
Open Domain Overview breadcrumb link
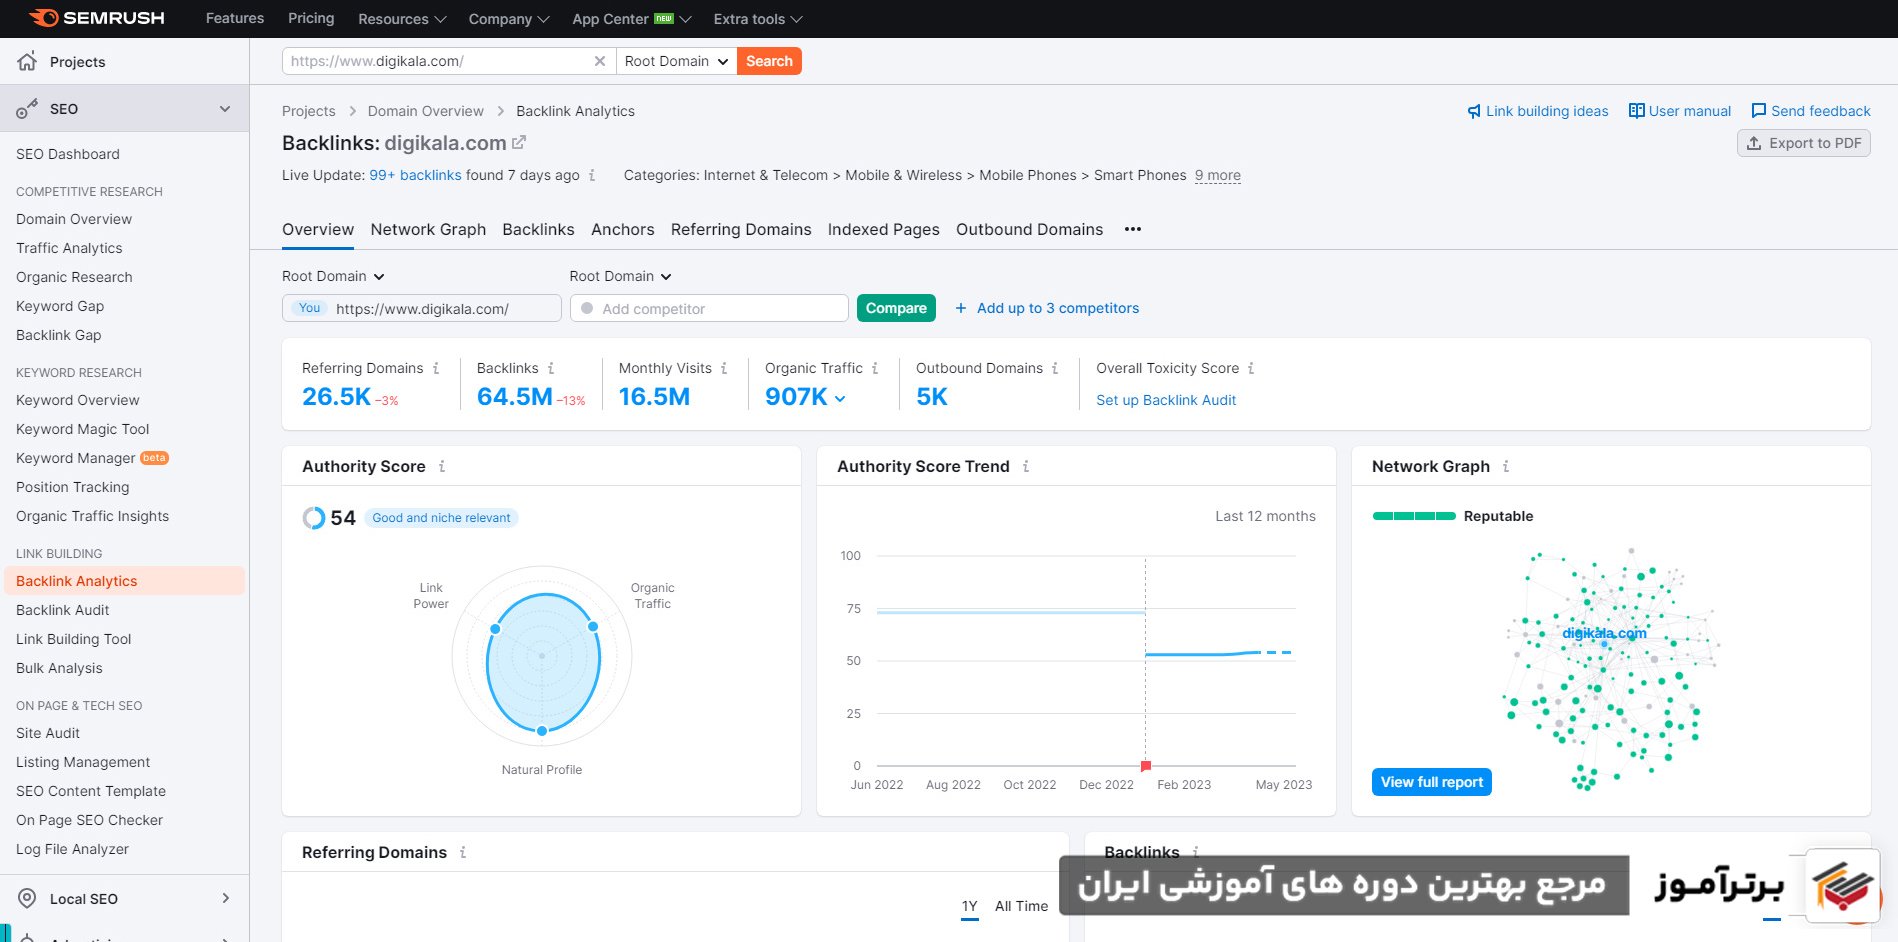tap(425, 111)
